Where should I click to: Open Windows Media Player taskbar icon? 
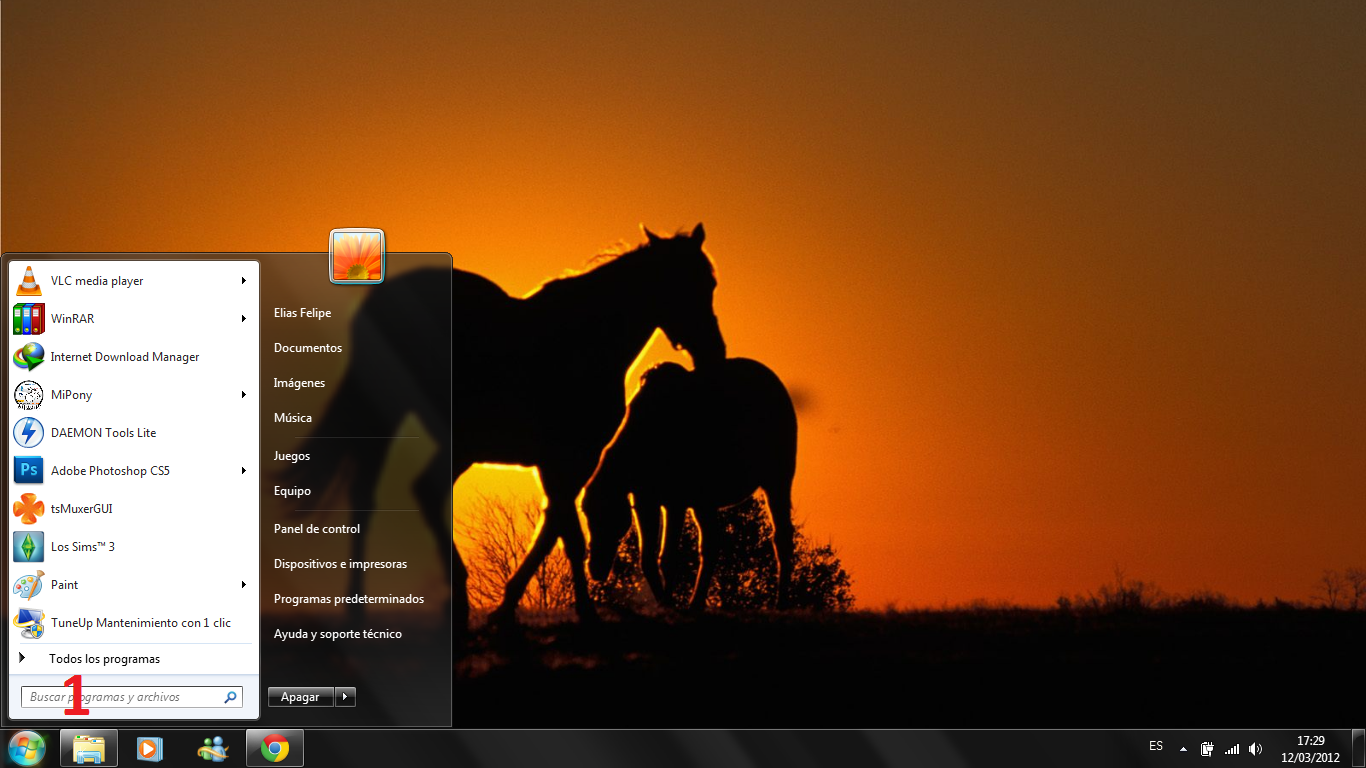click(150, 748)
